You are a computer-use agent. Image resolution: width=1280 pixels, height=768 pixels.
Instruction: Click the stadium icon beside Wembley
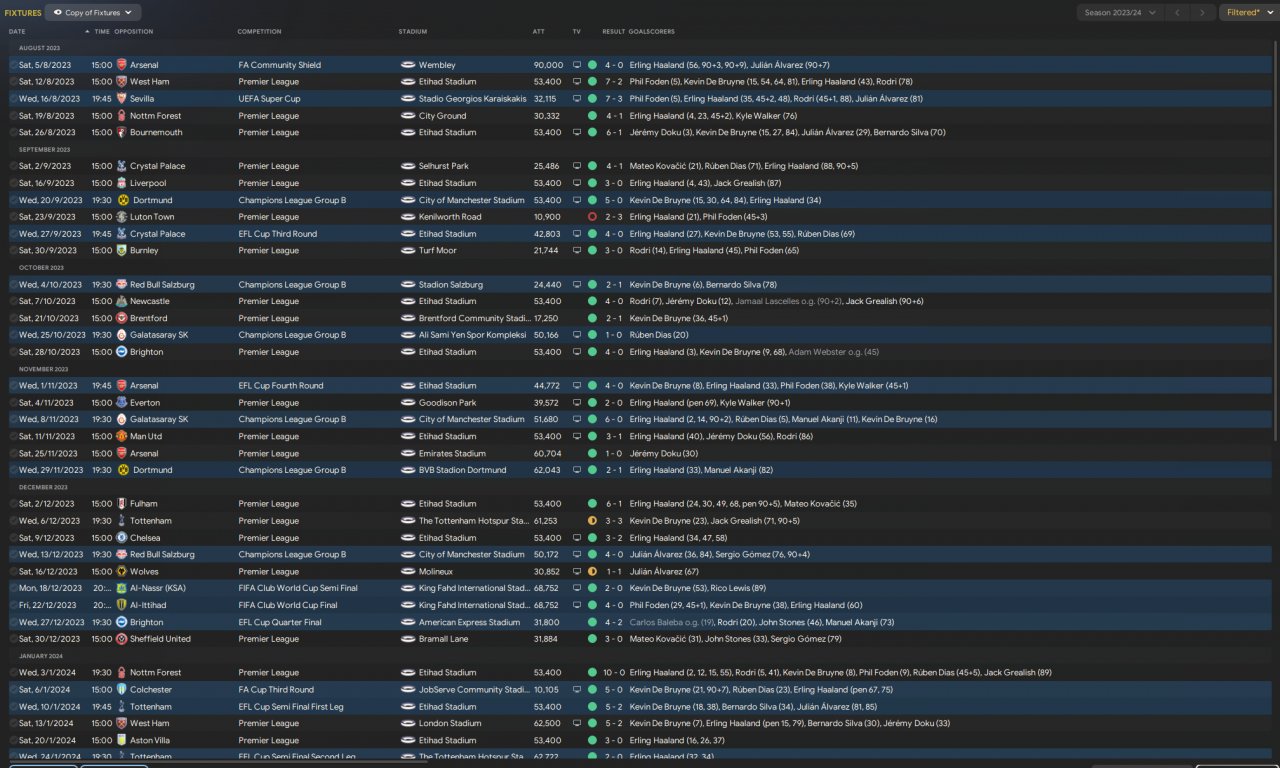408,65
